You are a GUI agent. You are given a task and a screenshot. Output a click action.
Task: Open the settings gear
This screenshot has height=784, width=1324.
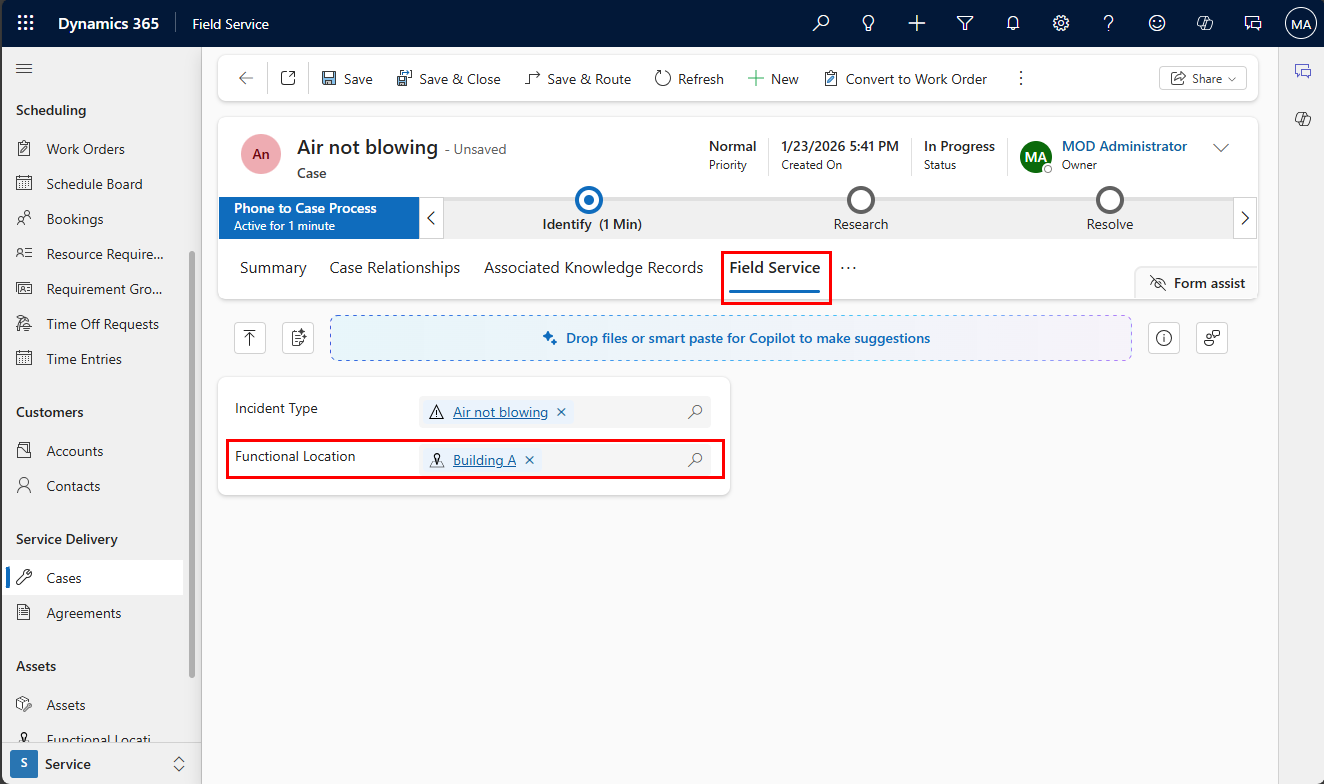pos(1061,23)
